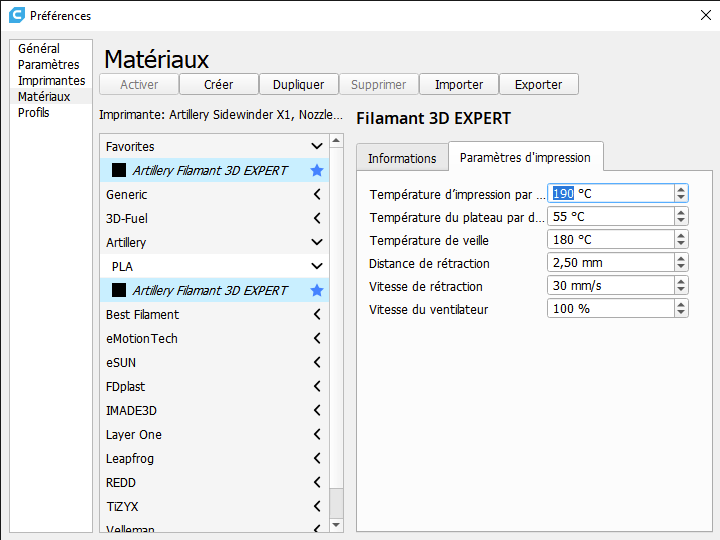
Task: Click the Supprimer button
Action: (378, 84)
